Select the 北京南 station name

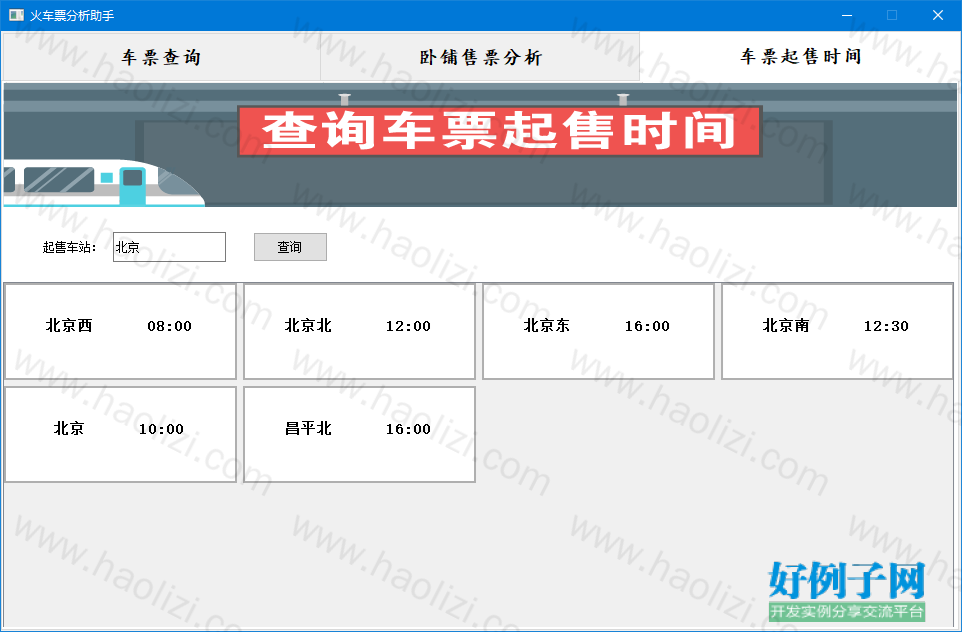point(786,325)
